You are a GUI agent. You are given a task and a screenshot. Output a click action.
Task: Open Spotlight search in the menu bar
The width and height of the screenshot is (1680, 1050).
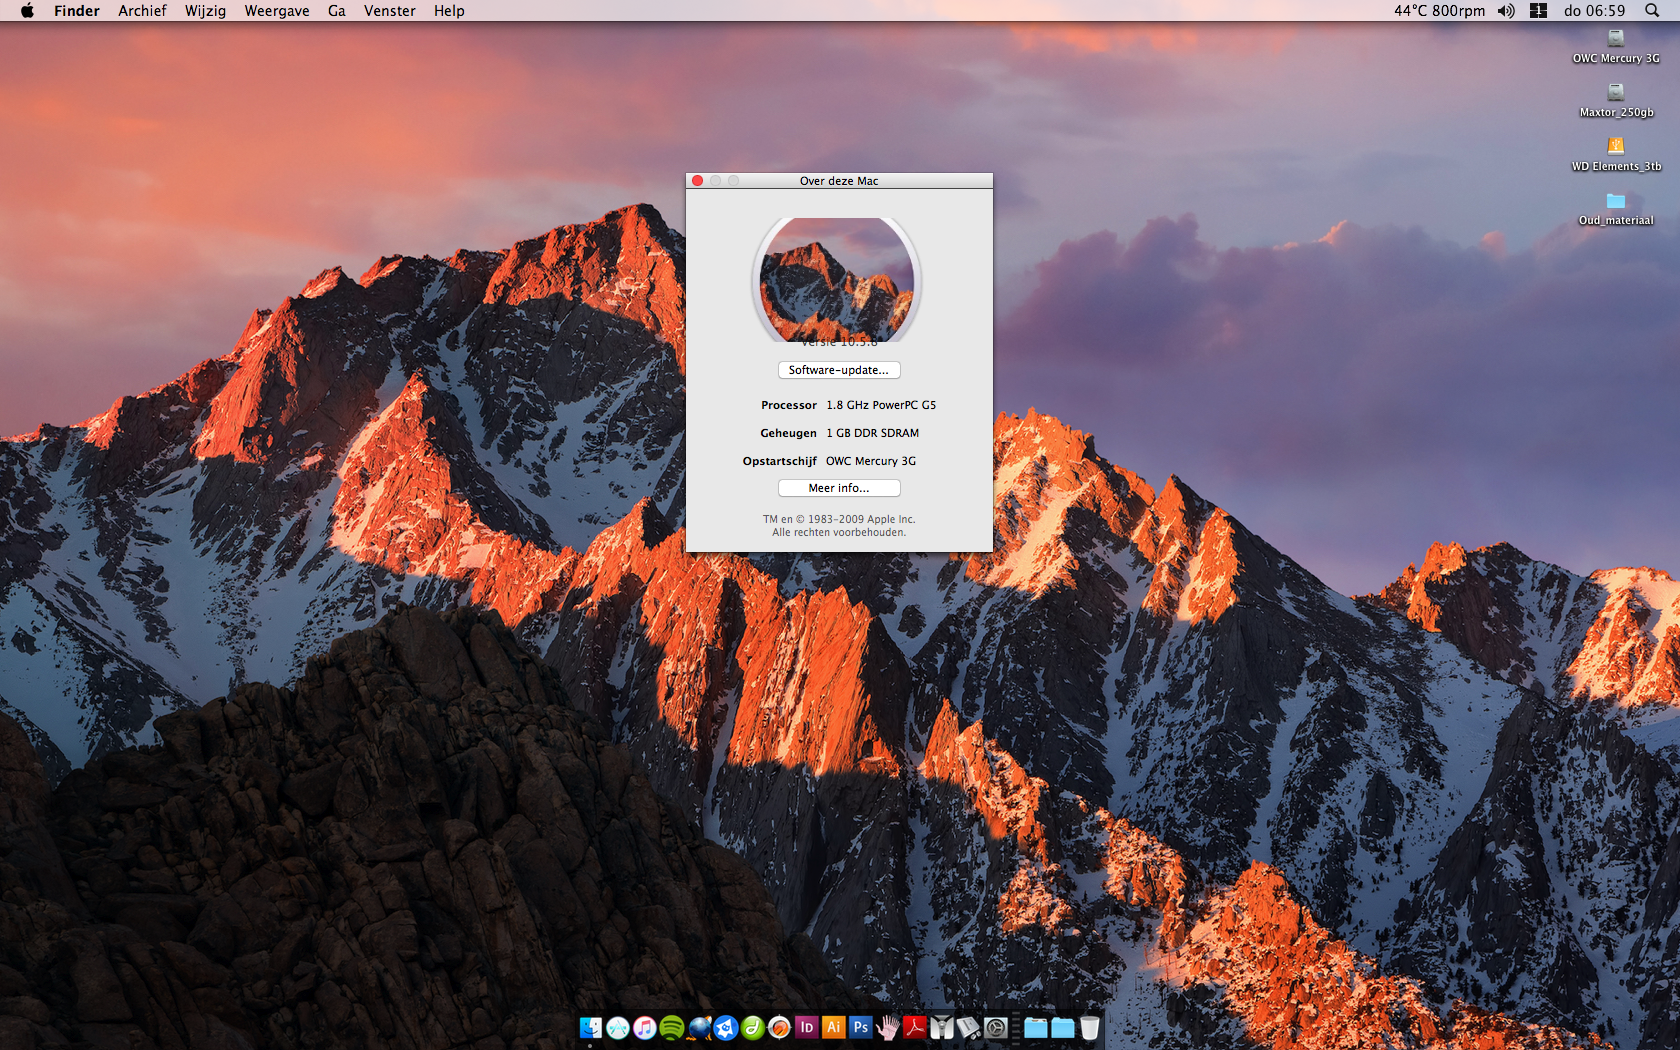1652,11
